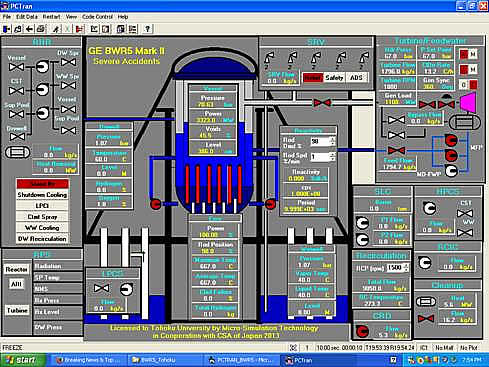The image size is (489, 367).
Task: Start the top RHR pump
Action: (x=42, y=67)
